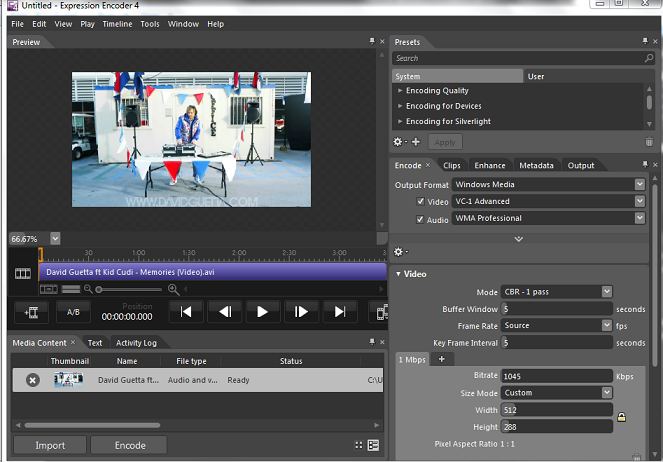Viewport: 663px width, 462px height.
Task: Switch to the Enhance tab
Action: [490, 165]
